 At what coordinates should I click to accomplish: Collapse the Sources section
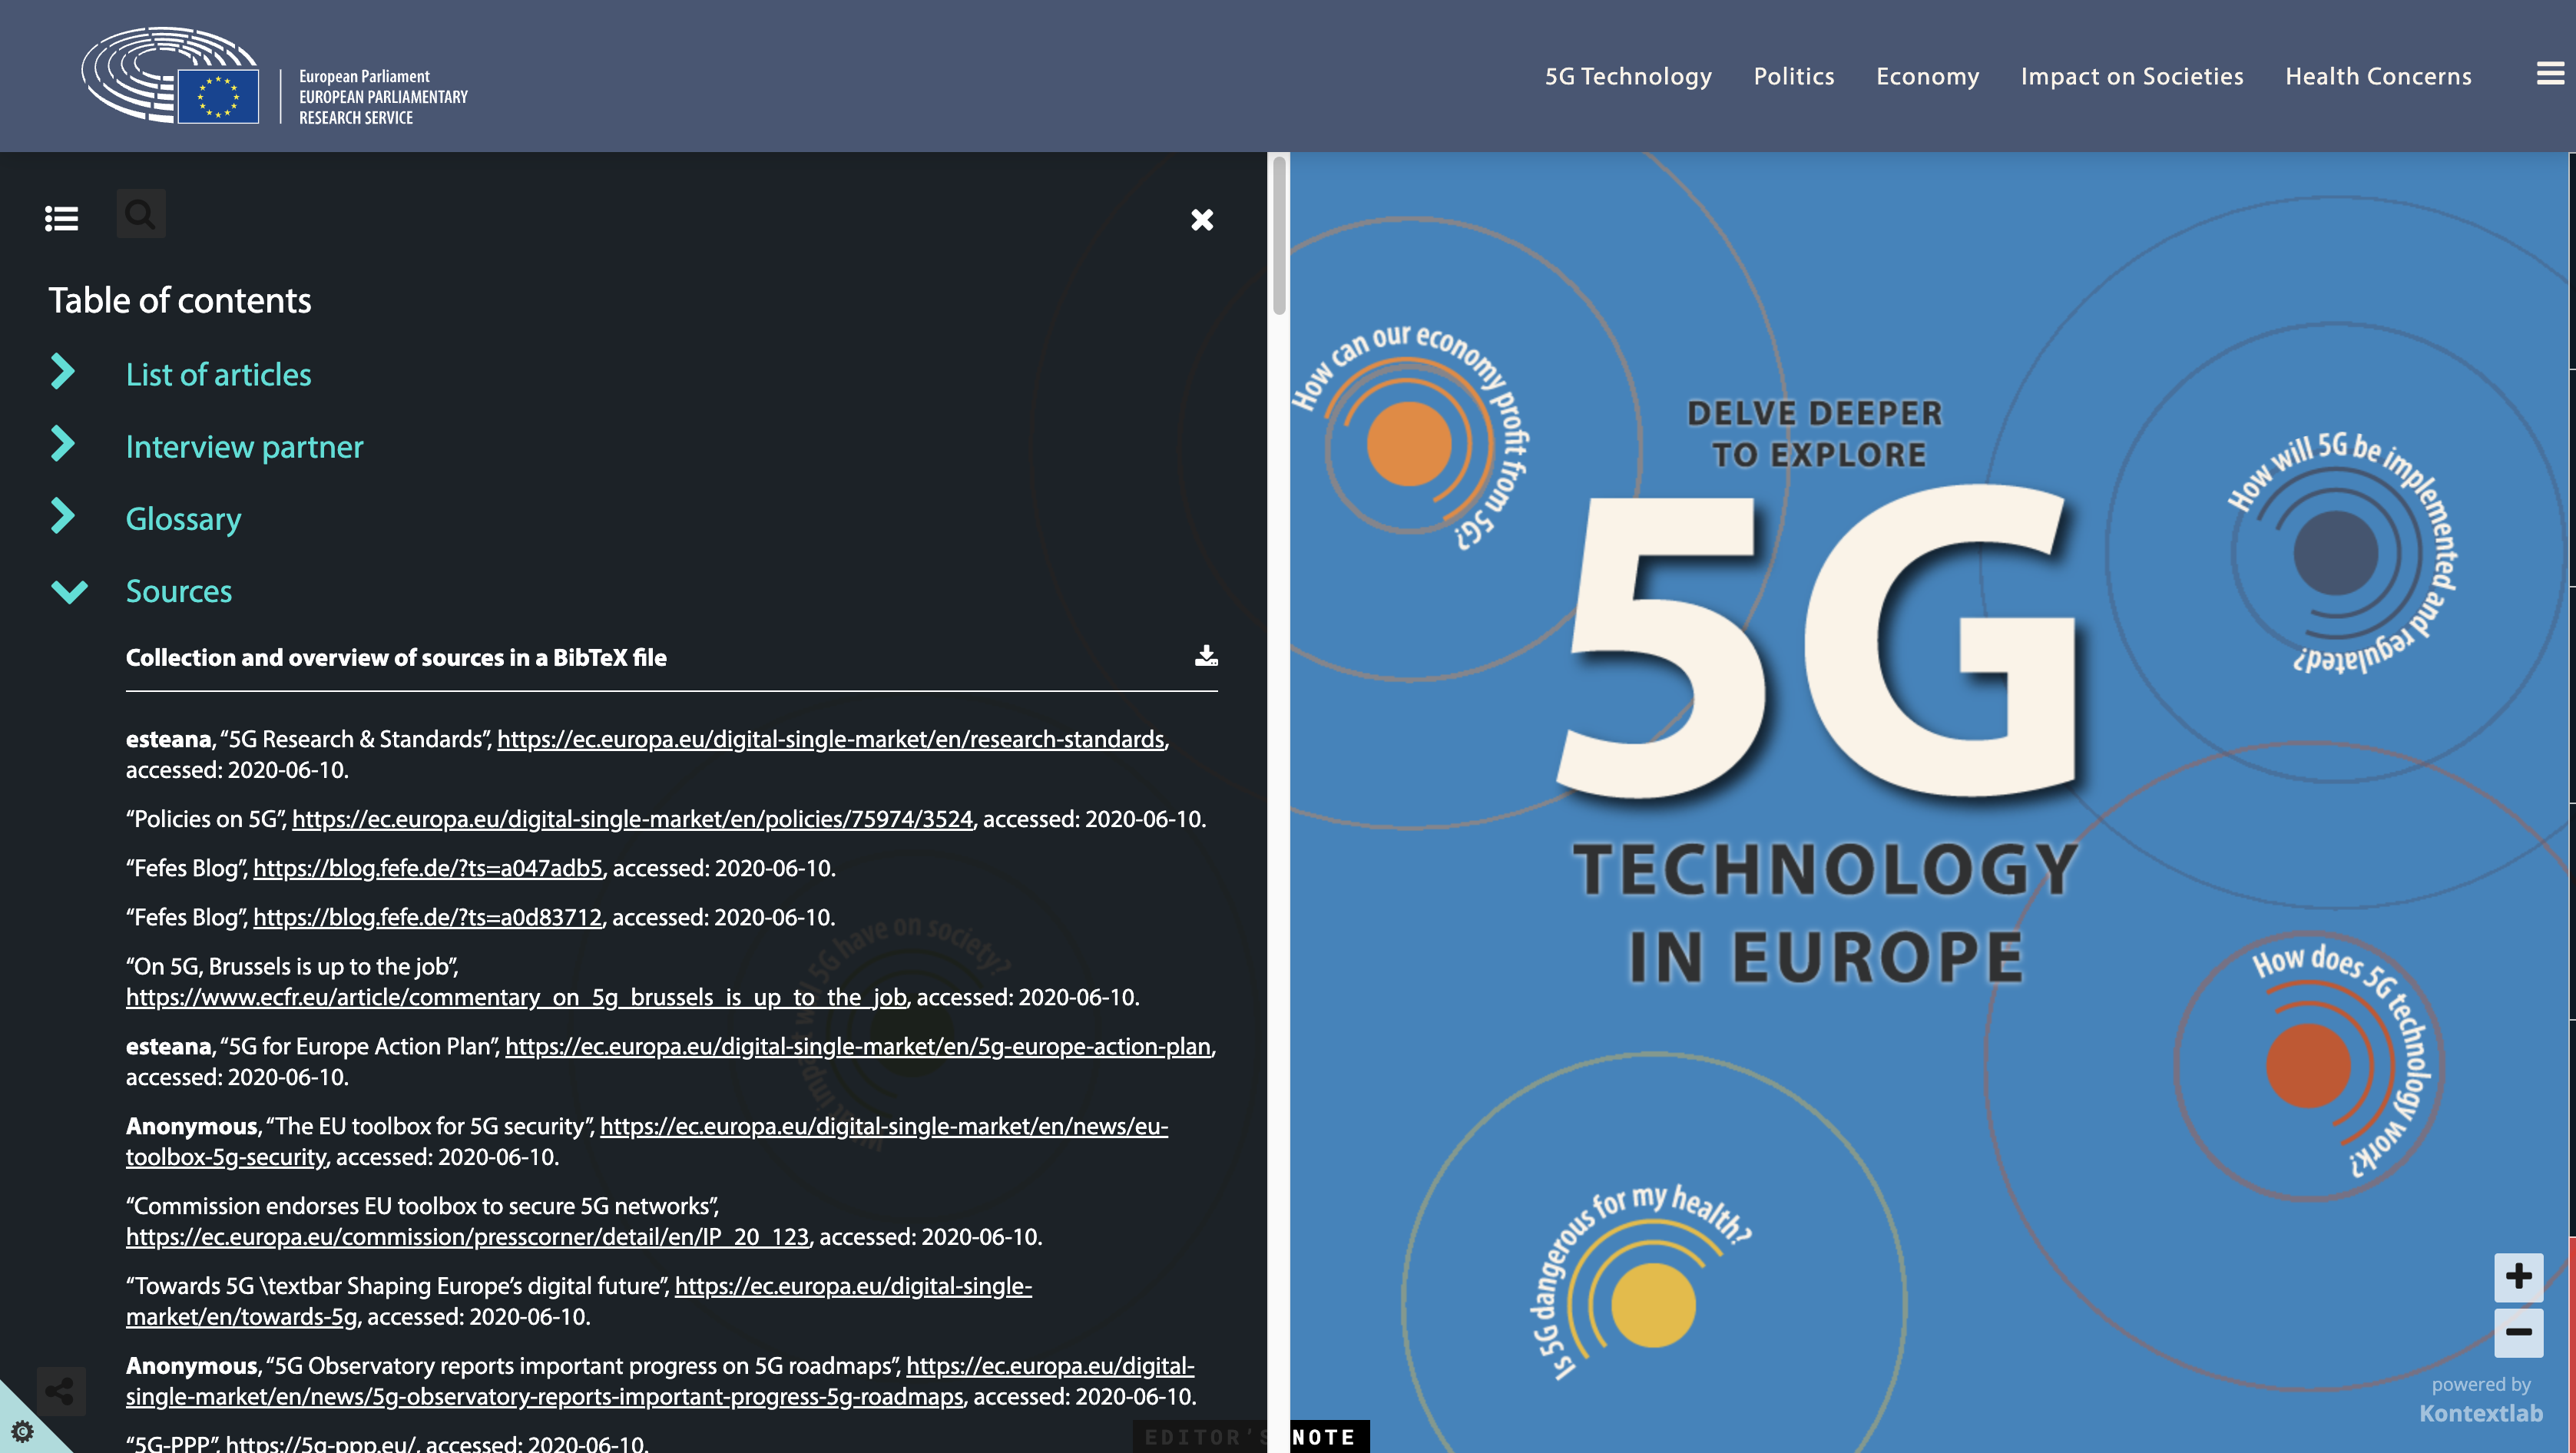pos(69,591)
